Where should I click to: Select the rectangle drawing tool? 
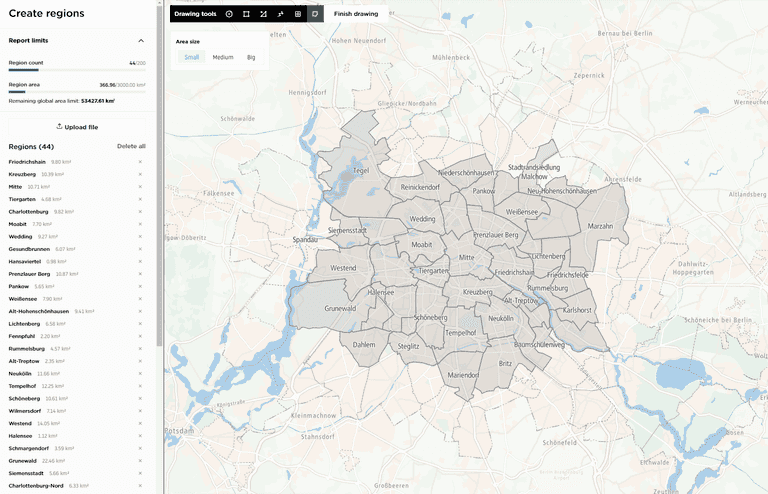coord(246,14)
